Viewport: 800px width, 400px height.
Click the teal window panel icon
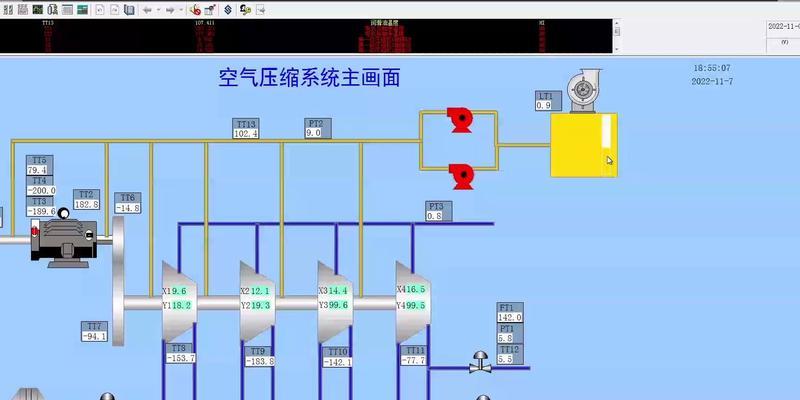pos(82,10)
